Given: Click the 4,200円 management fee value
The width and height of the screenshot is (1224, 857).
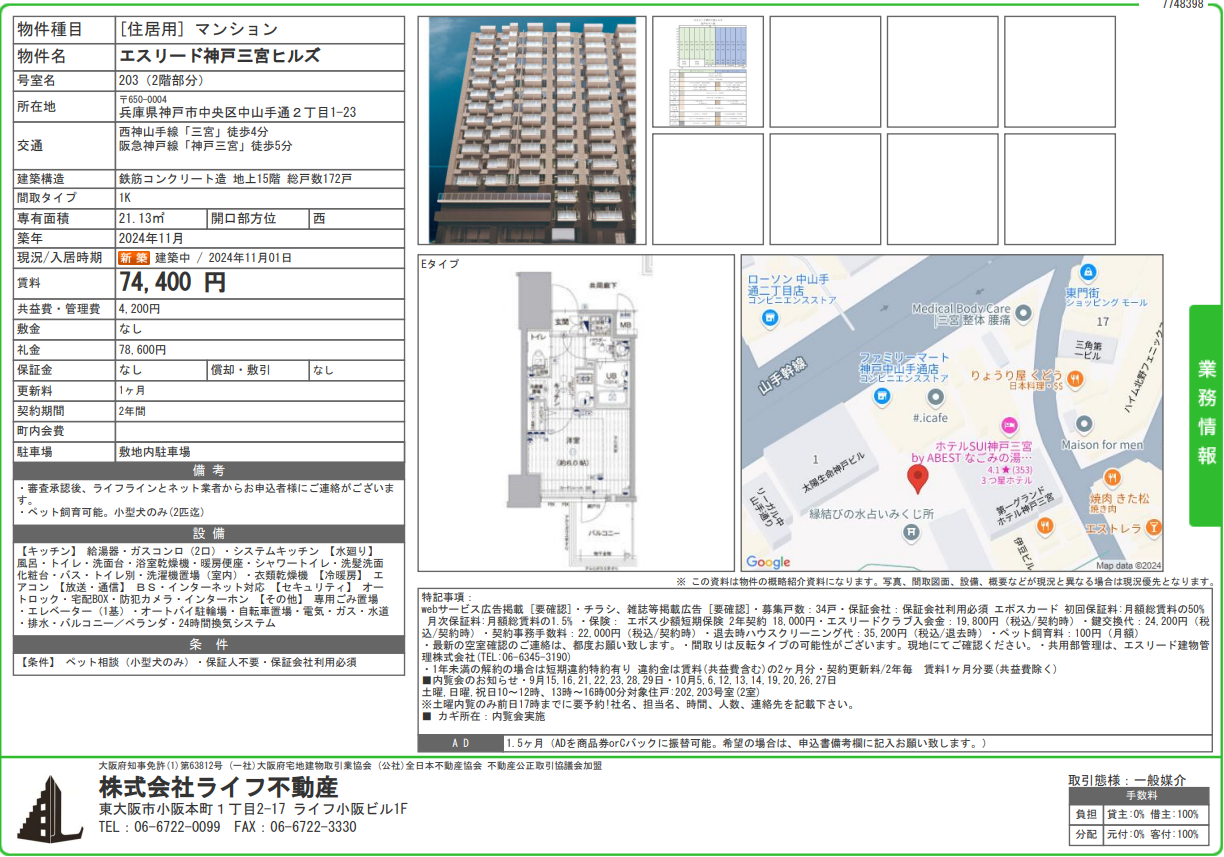Looking at the screenshot, I should (x=139, y=309).
